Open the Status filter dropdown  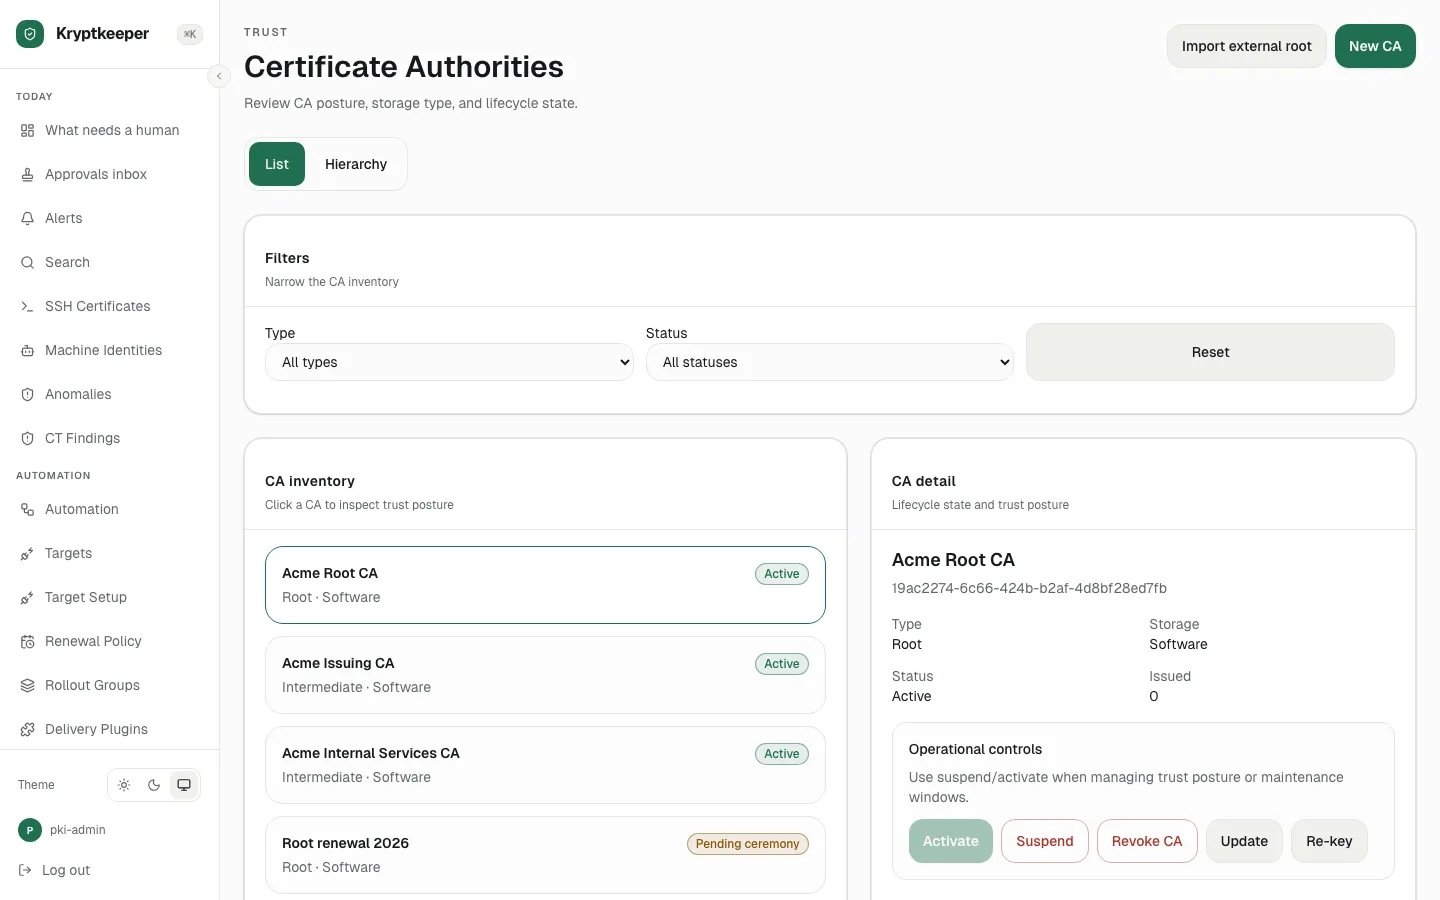coord(830,362)
